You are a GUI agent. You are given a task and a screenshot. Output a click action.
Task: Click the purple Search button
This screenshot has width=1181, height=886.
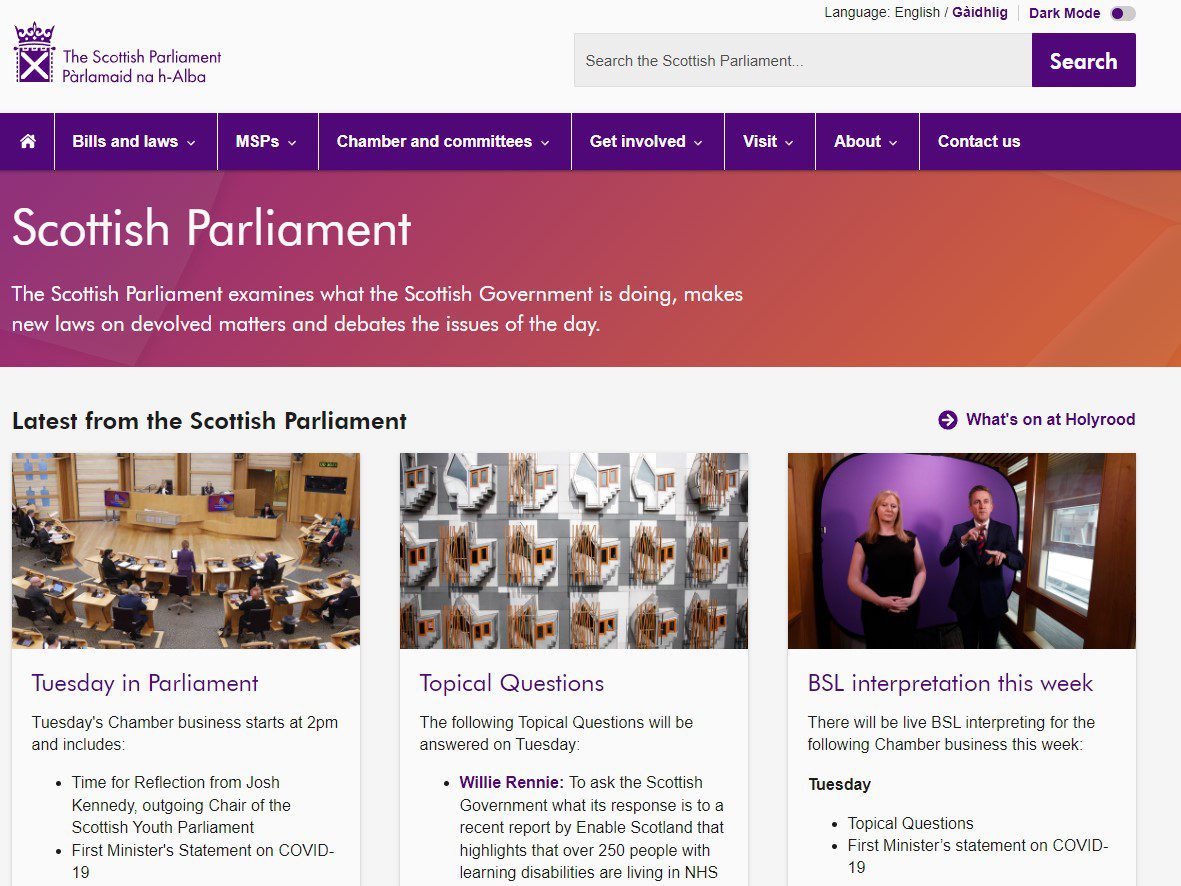1083,60
